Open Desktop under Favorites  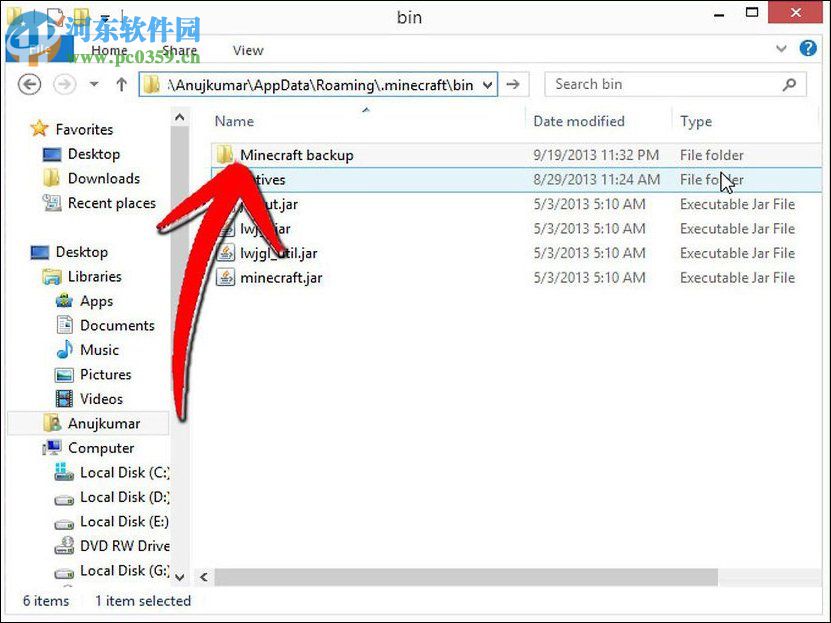[94, 154]
